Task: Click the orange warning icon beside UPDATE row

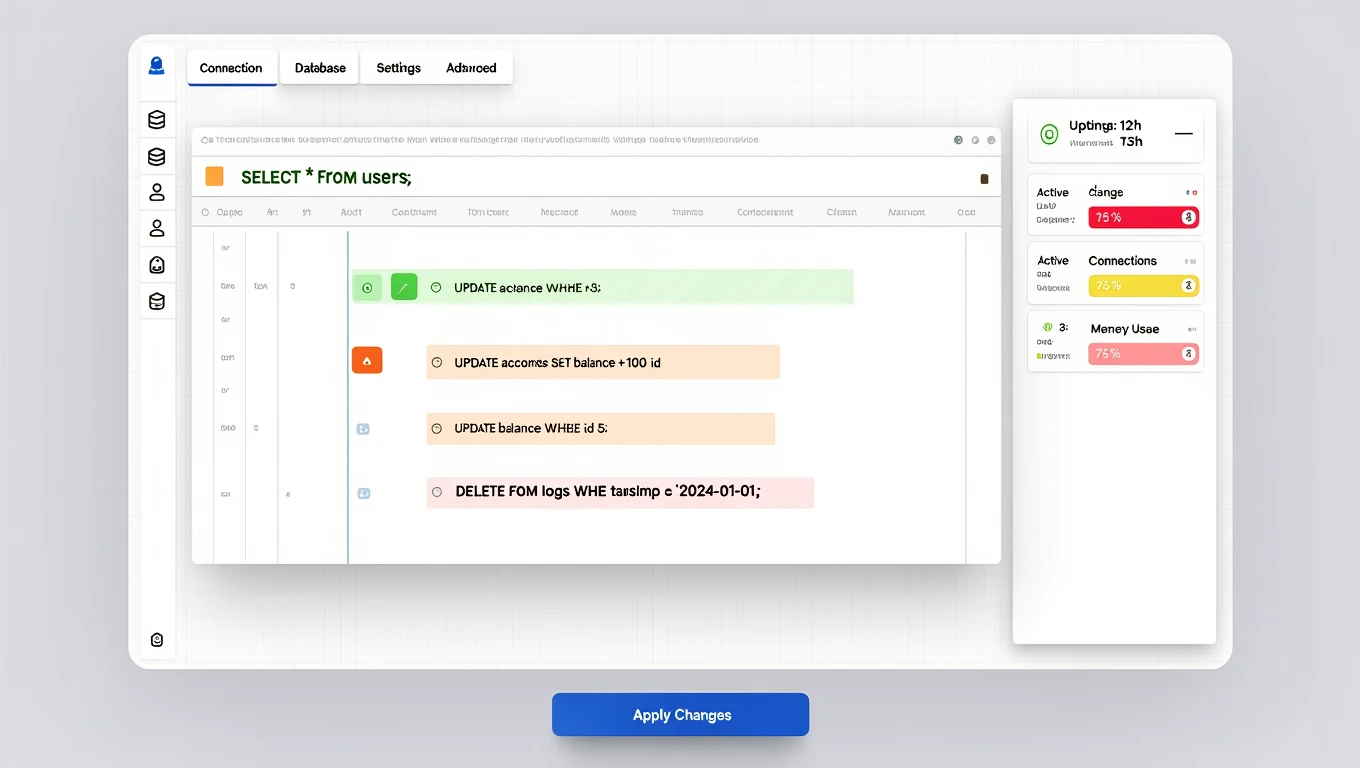Action: point(367,361)
